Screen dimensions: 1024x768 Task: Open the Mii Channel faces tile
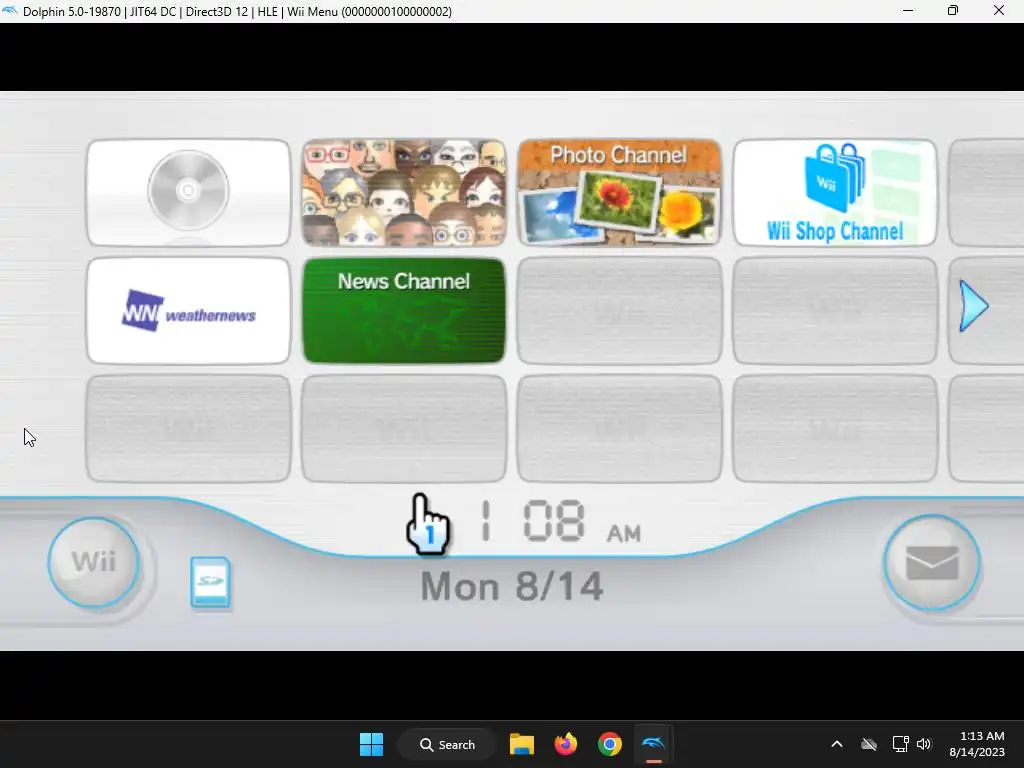[404, 193]
